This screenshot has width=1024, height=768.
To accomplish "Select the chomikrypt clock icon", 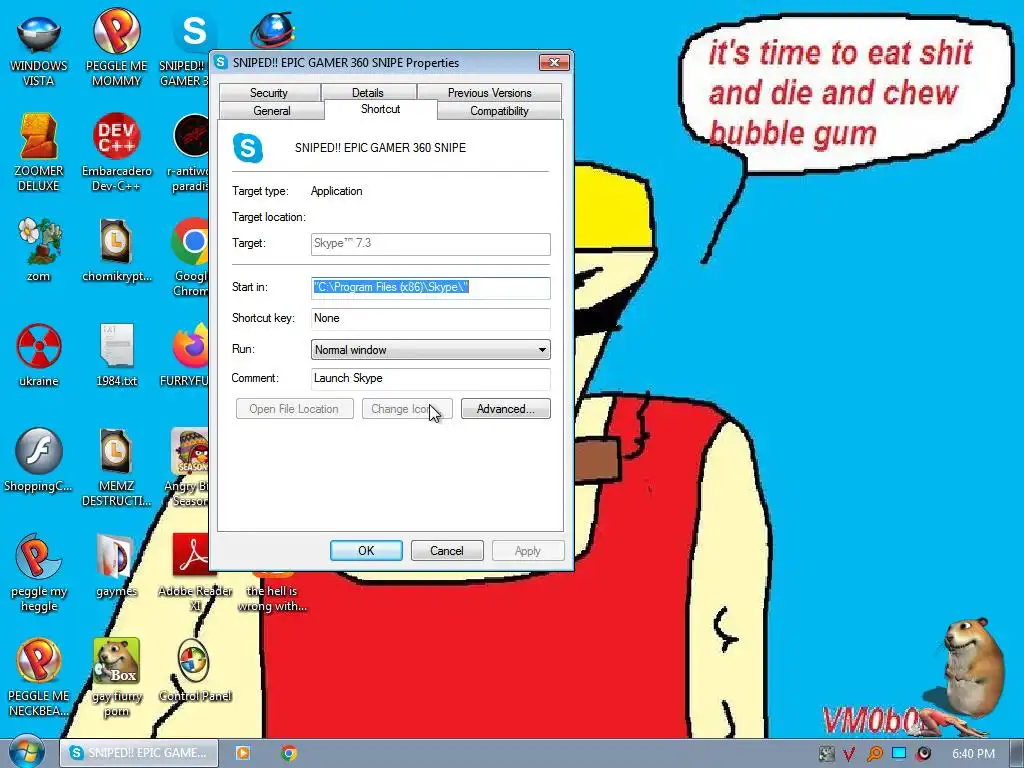I will (116, 250).
